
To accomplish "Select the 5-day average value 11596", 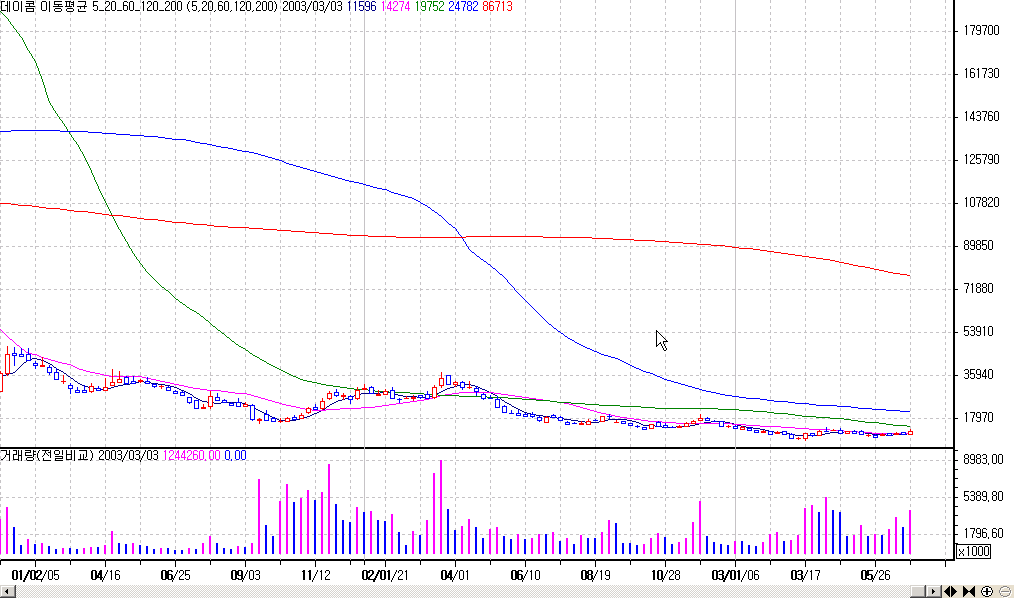I will click(x=361, y=6).
